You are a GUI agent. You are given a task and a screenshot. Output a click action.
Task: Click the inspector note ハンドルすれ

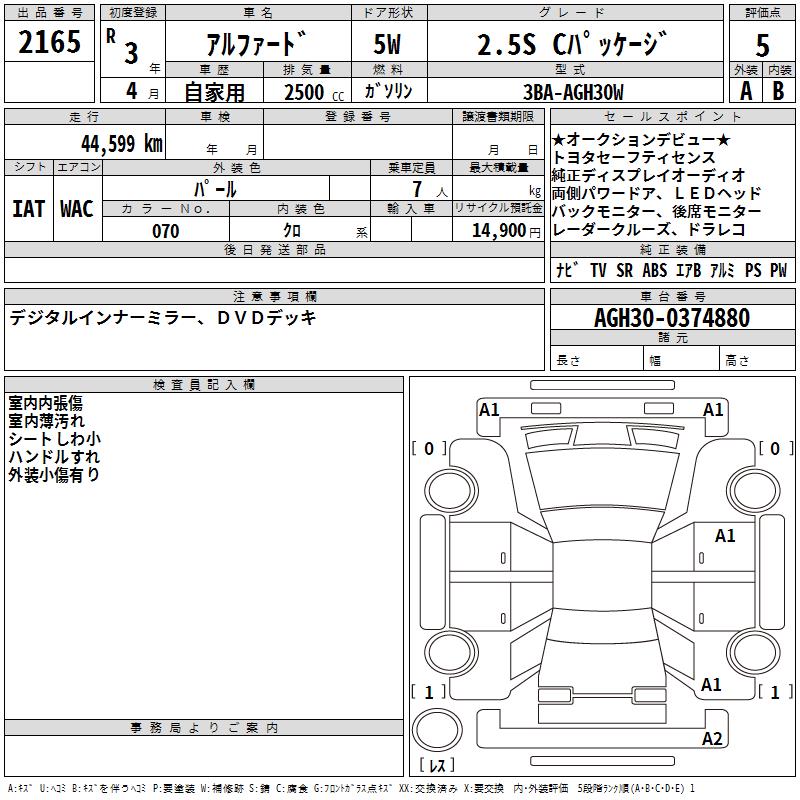coord(54,457)
